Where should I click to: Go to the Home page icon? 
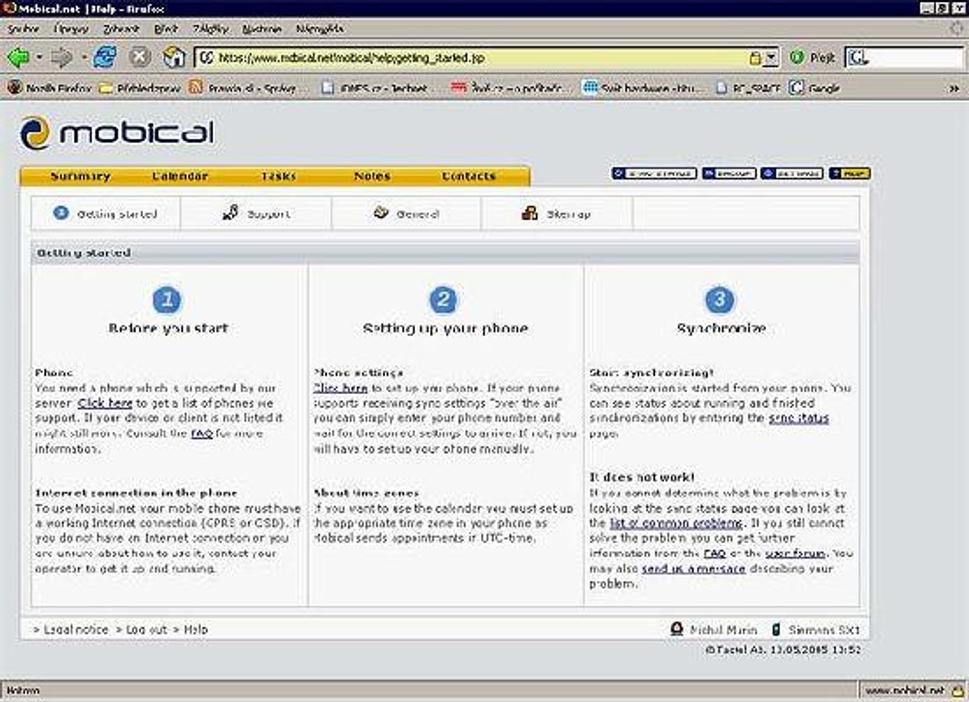point(174,57)
